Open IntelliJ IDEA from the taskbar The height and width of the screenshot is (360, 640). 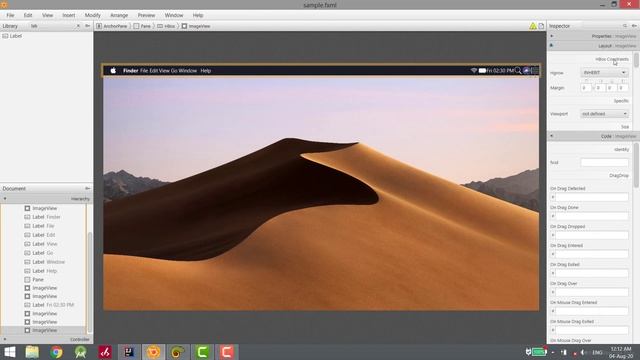click(x=129, y=352)
